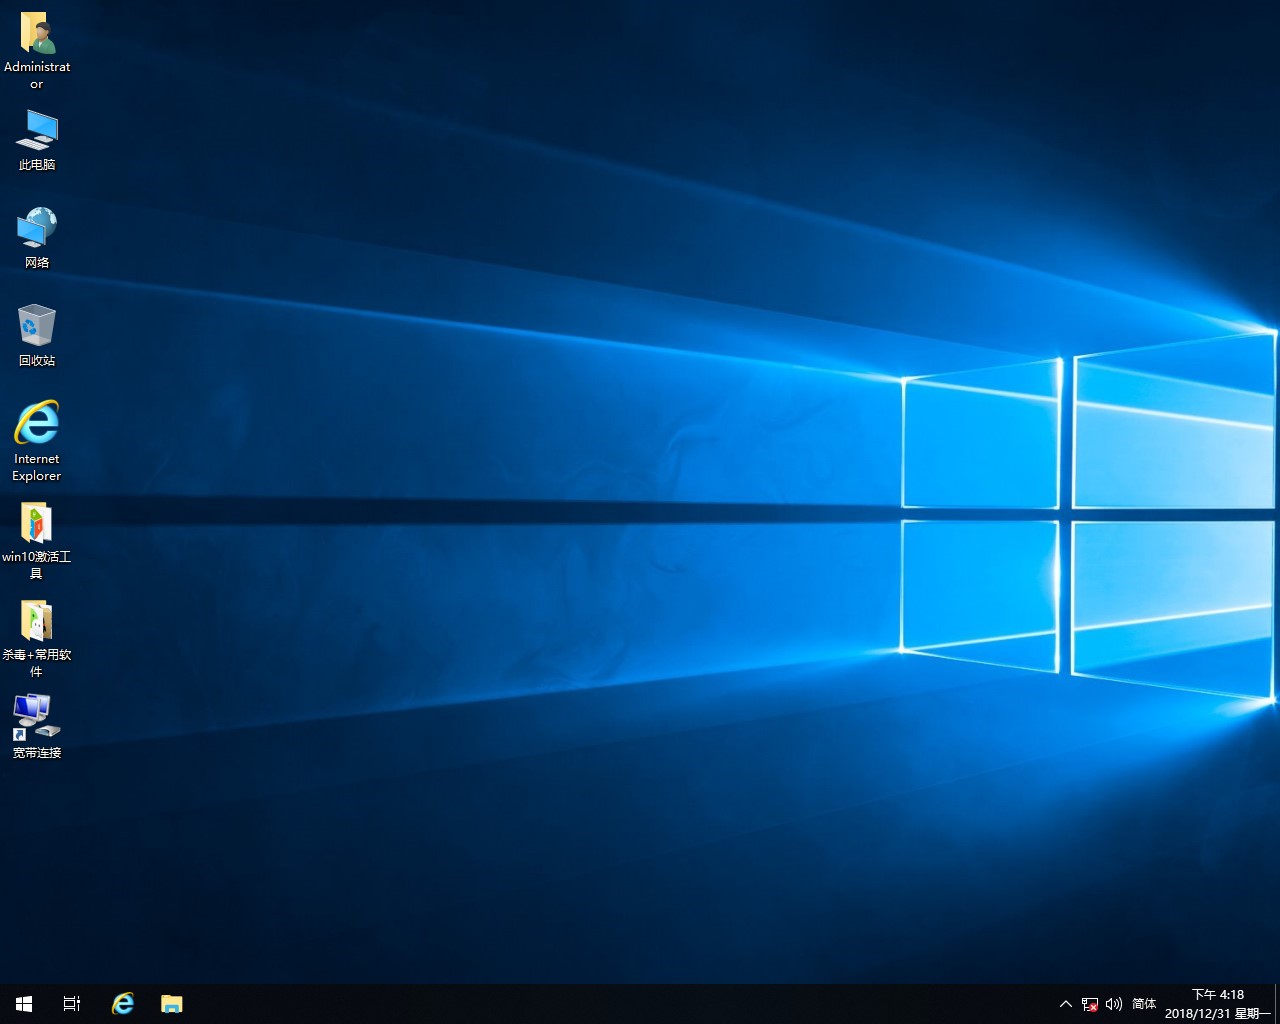Image resolution: width=1280 pixels, height=1024 pixels.
Task: Click an empty area of the taskbar
Action: (600, 1004)
